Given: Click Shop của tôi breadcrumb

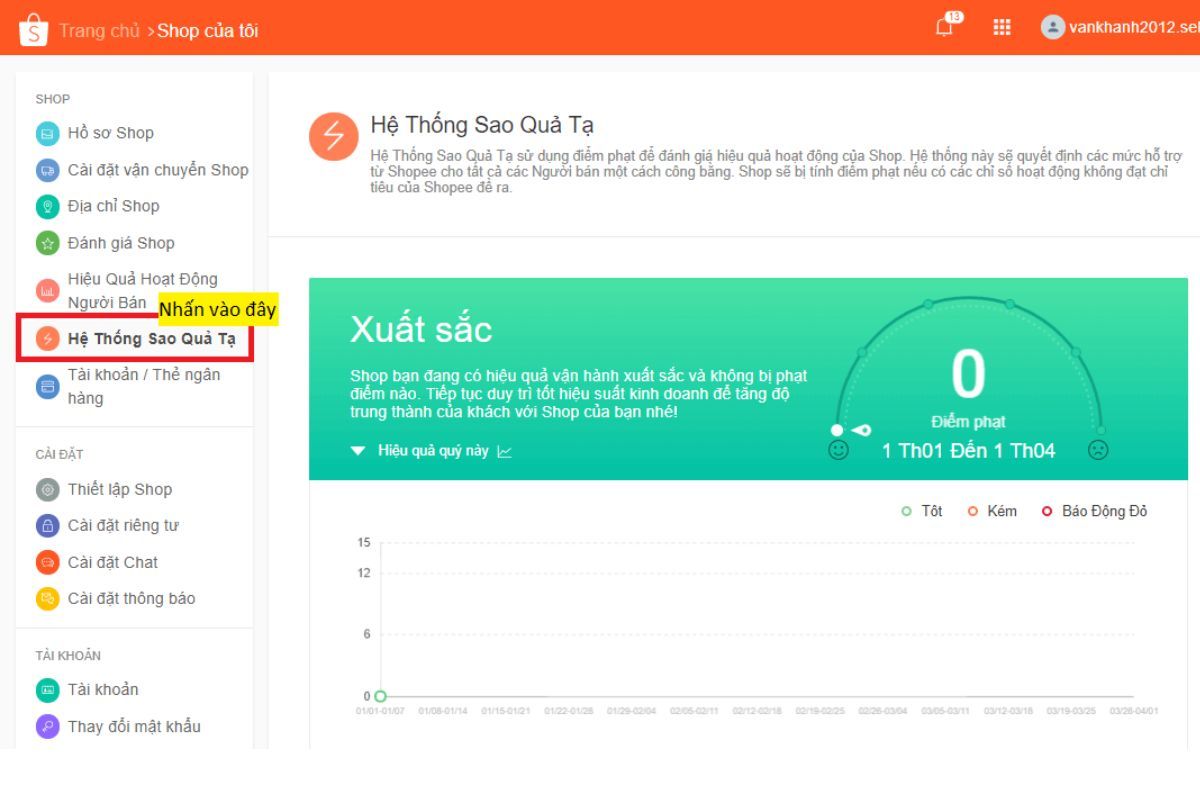Looking at the screenshot, I should 208,30.
